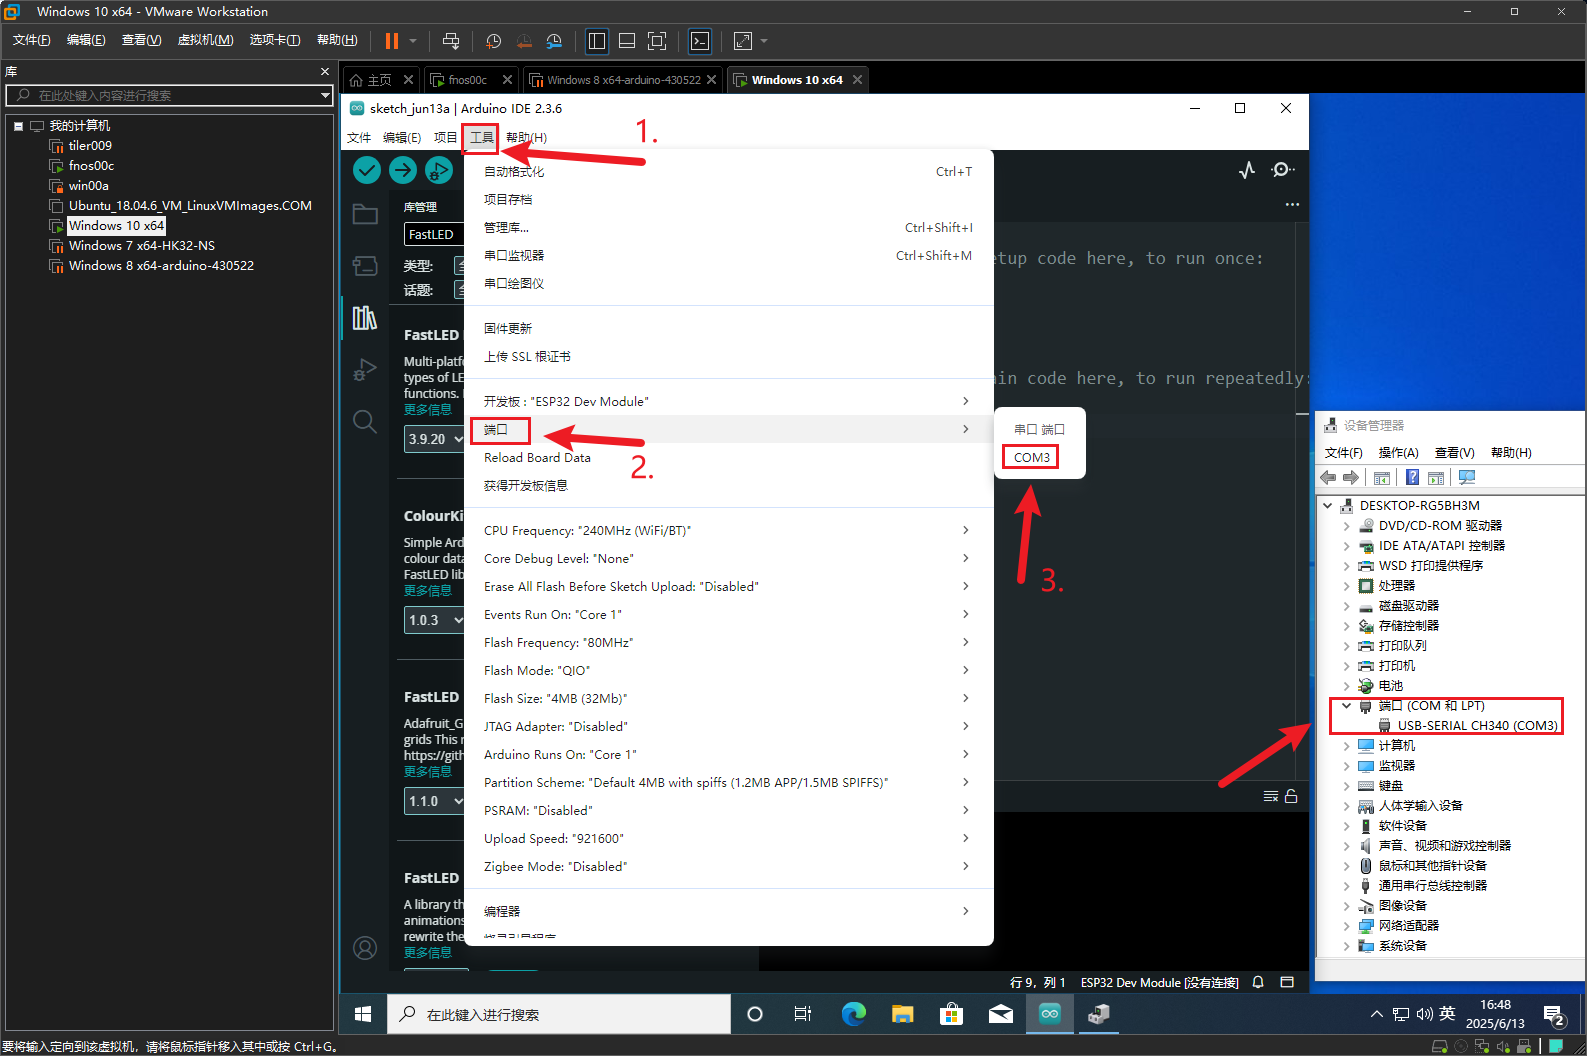Open the Debug sidebar icon
1587x1056 pixels.
tap(365, 369)
